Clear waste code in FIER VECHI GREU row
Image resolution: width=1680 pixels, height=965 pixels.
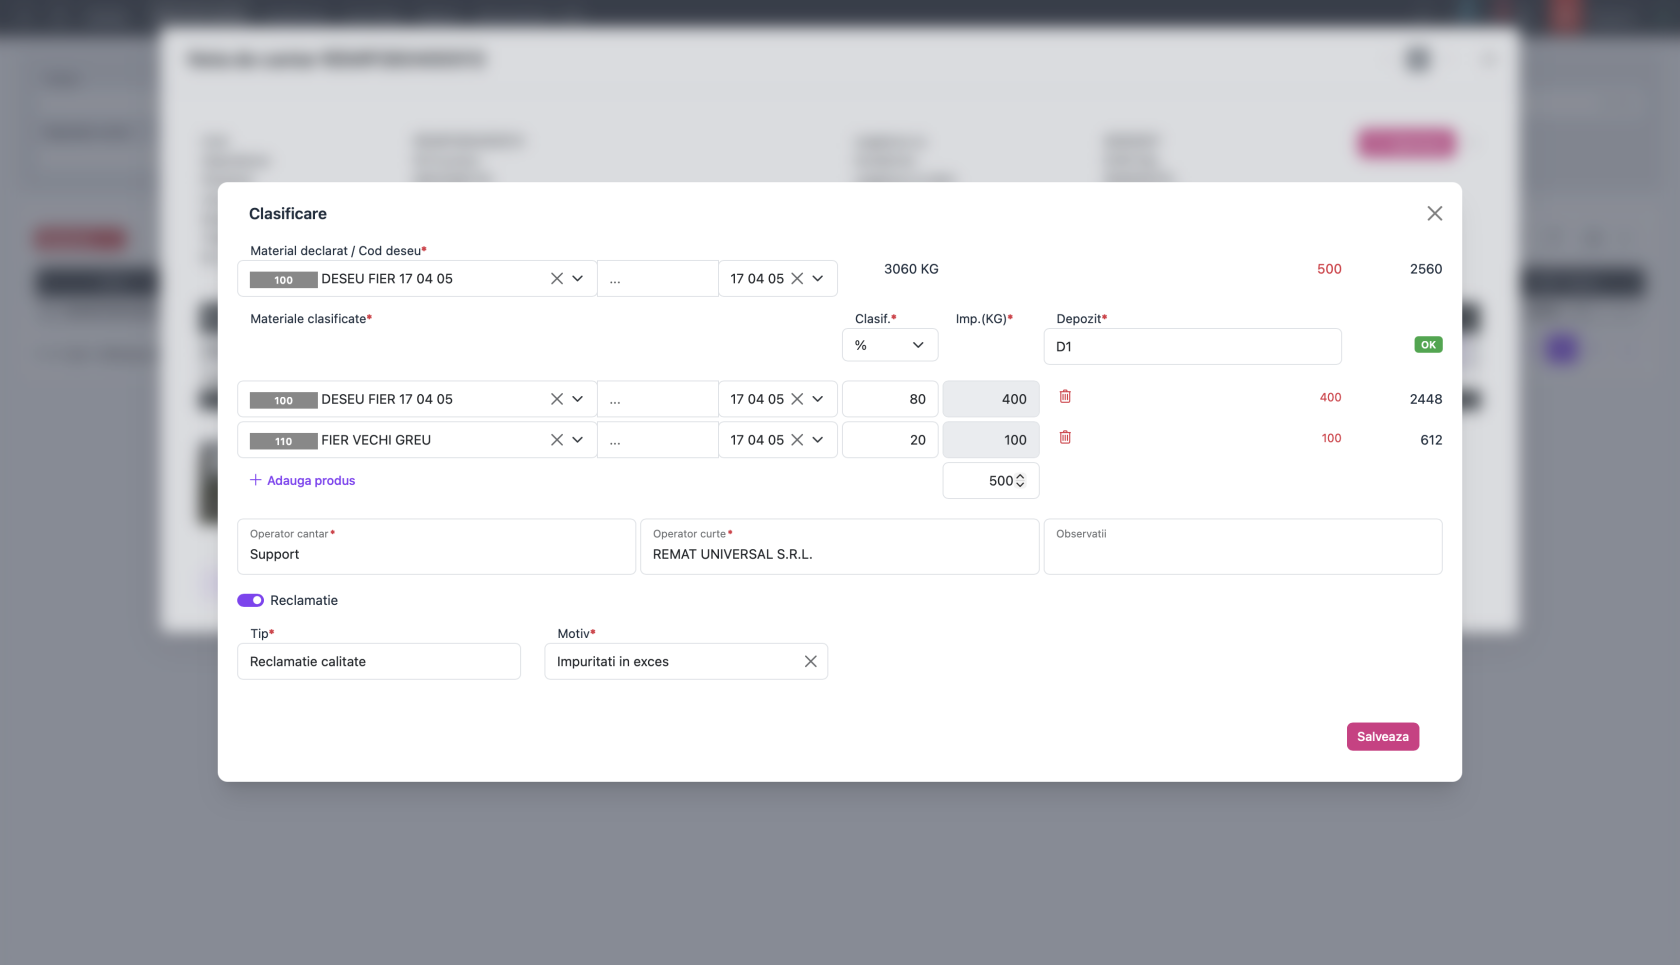(x=797, y=440)
